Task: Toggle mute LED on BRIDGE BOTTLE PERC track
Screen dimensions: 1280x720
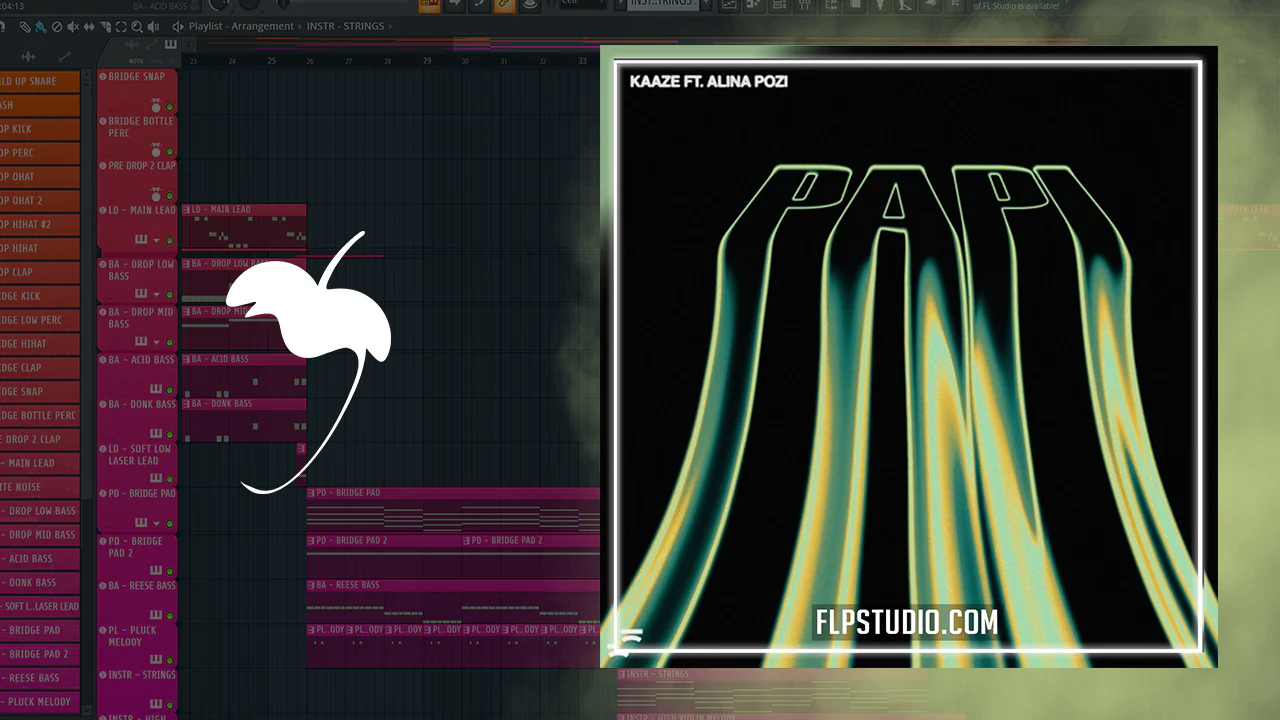Action: (x=170, y=151)
